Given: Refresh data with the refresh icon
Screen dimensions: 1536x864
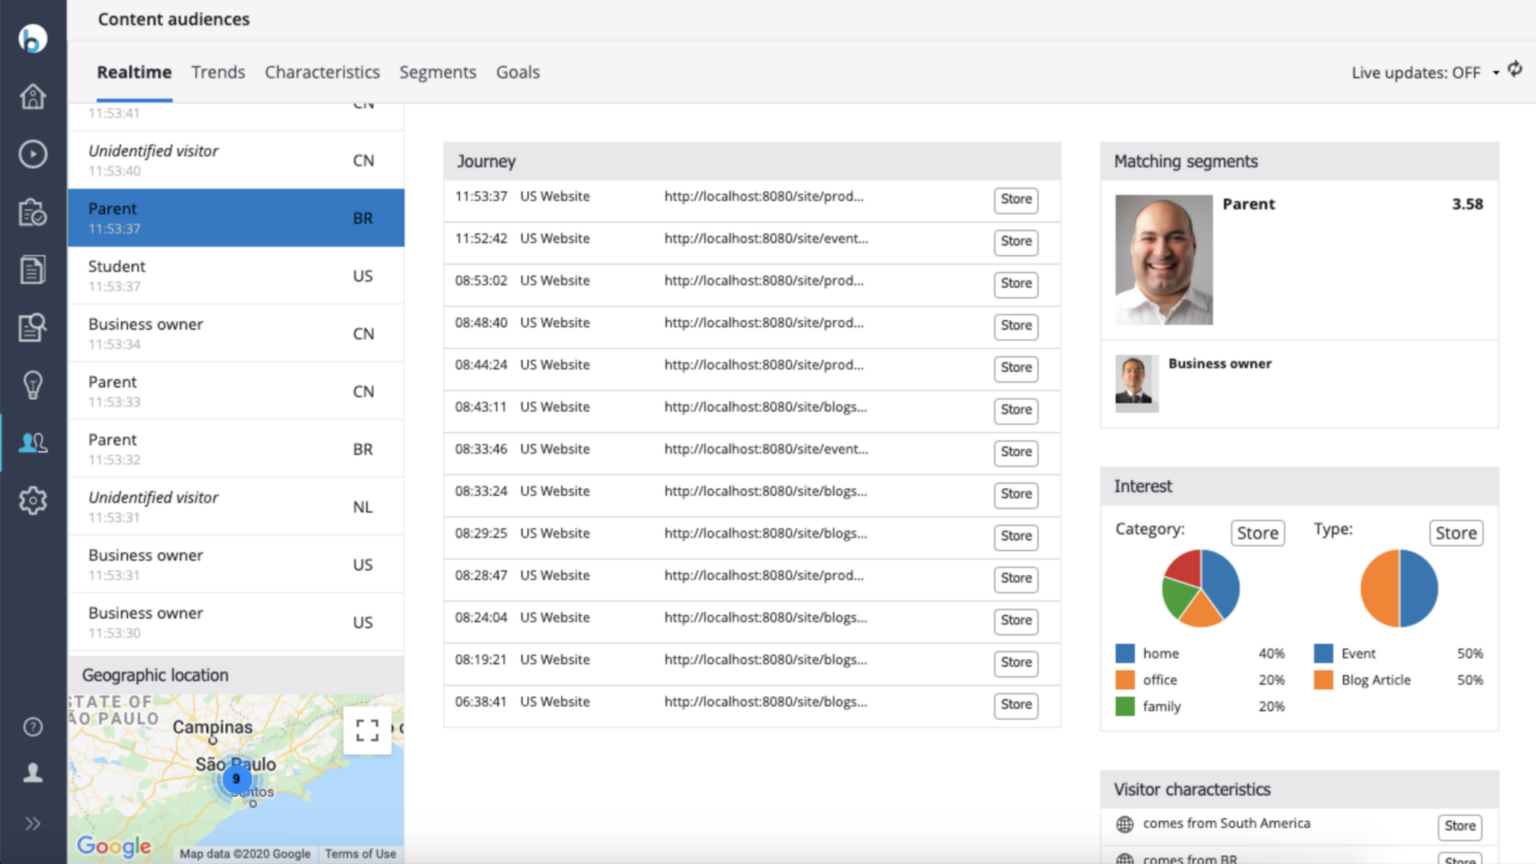Looking at the screenshot, I should pyautogui.click(x=1515, y=70).
